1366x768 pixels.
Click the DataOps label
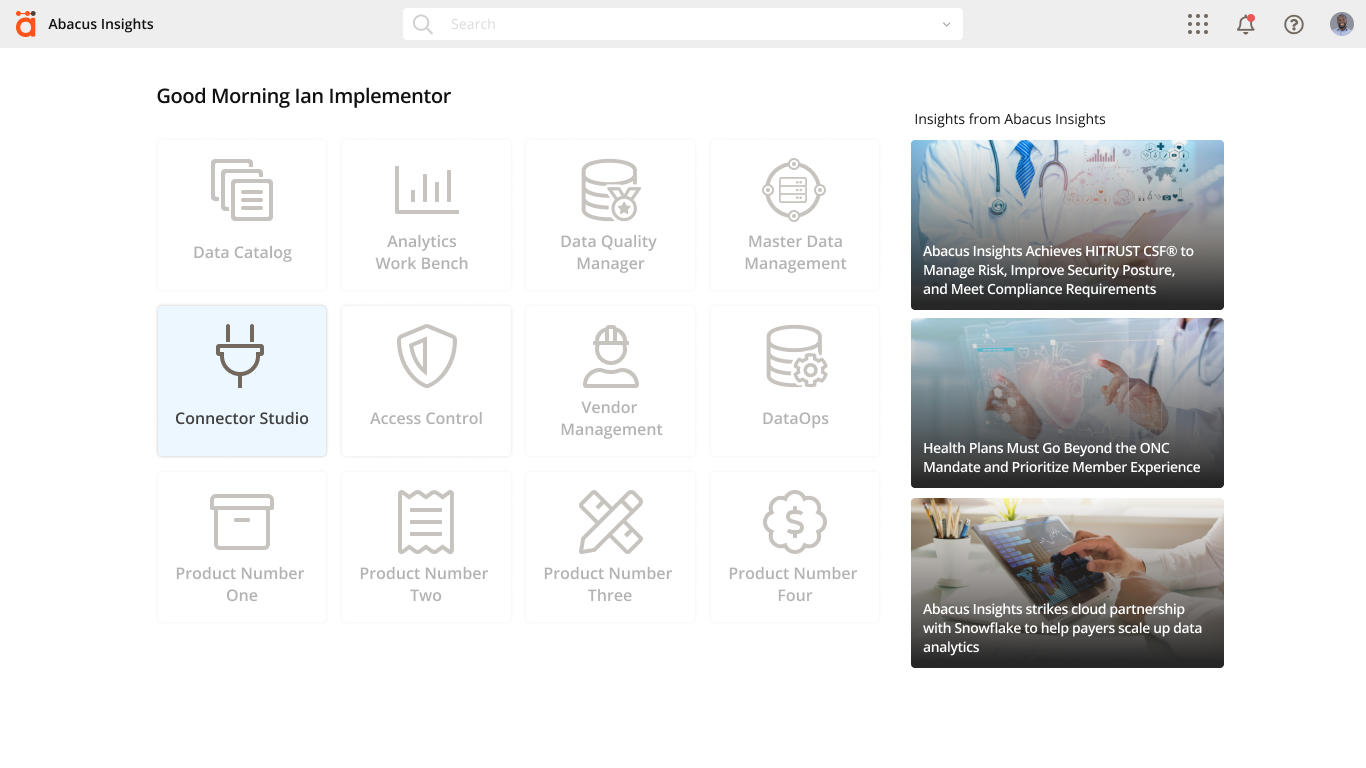795,418
